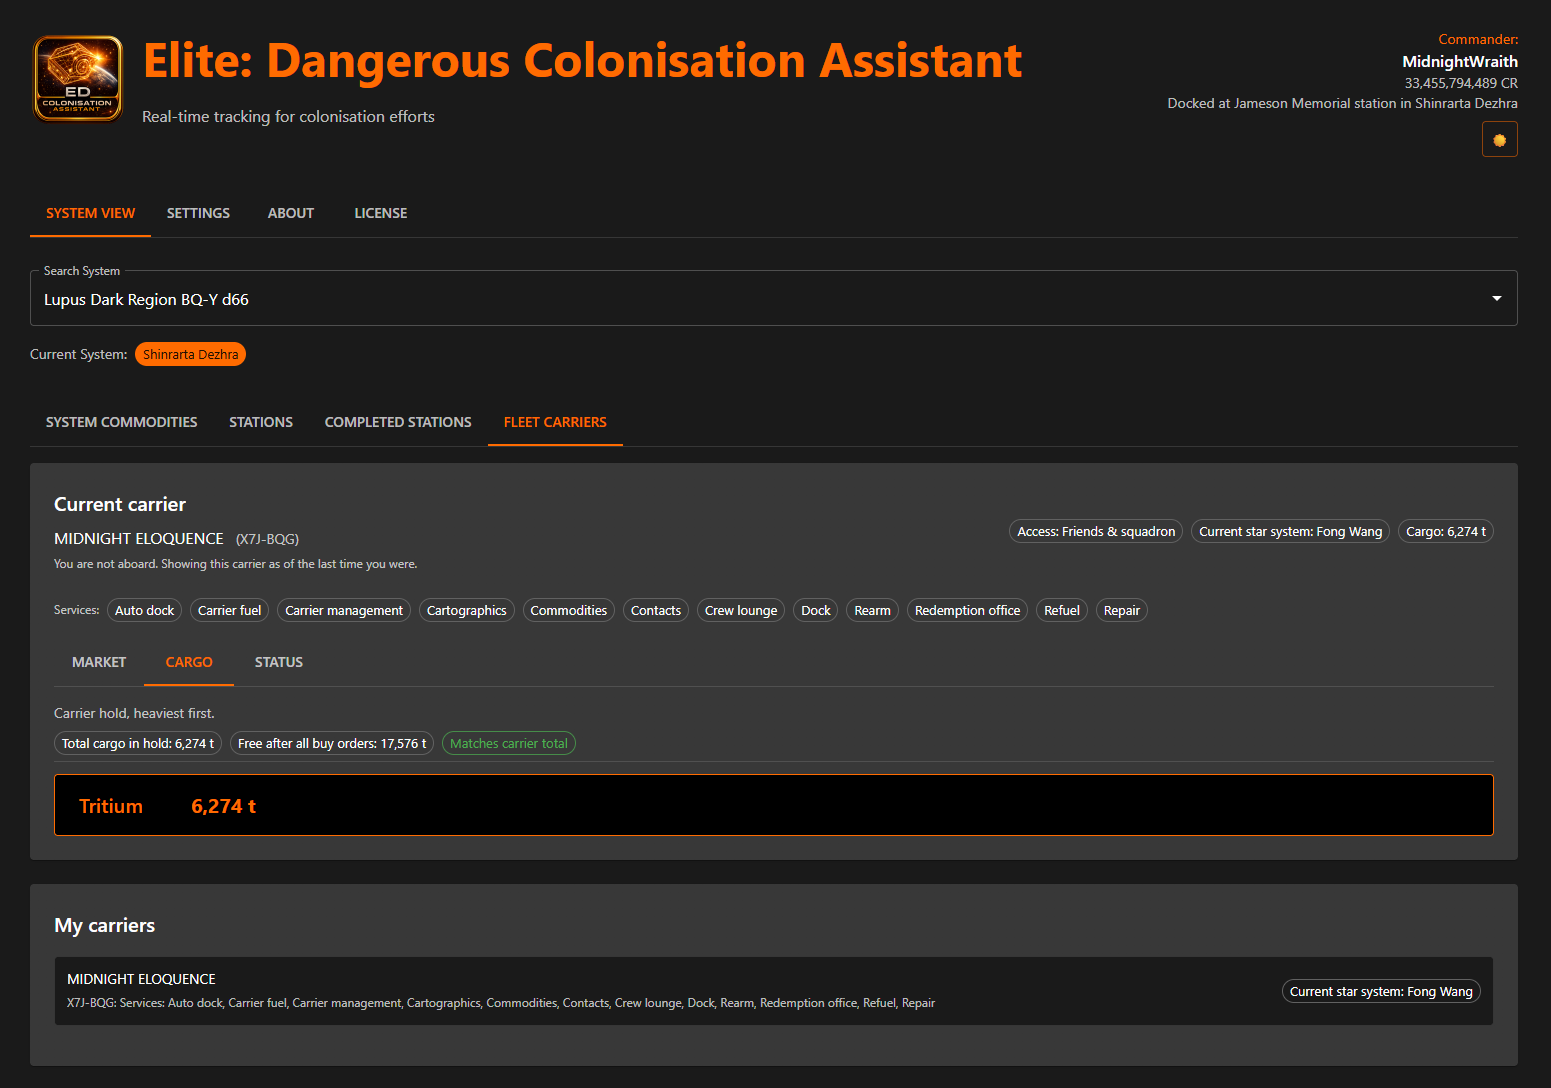Click the Cartographics service chip

point(467,610)
